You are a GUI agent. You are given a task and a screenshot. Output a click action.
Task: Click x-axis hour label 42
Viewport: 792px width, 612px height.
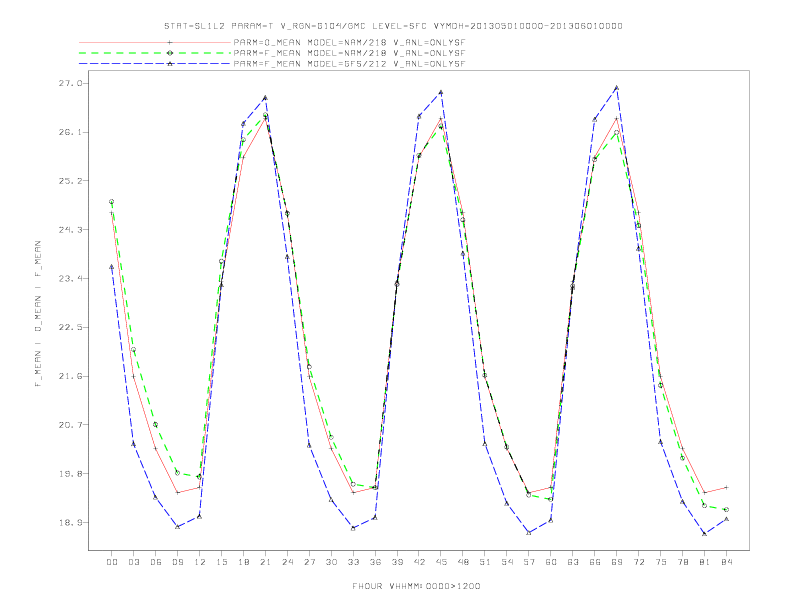point(419,562)
